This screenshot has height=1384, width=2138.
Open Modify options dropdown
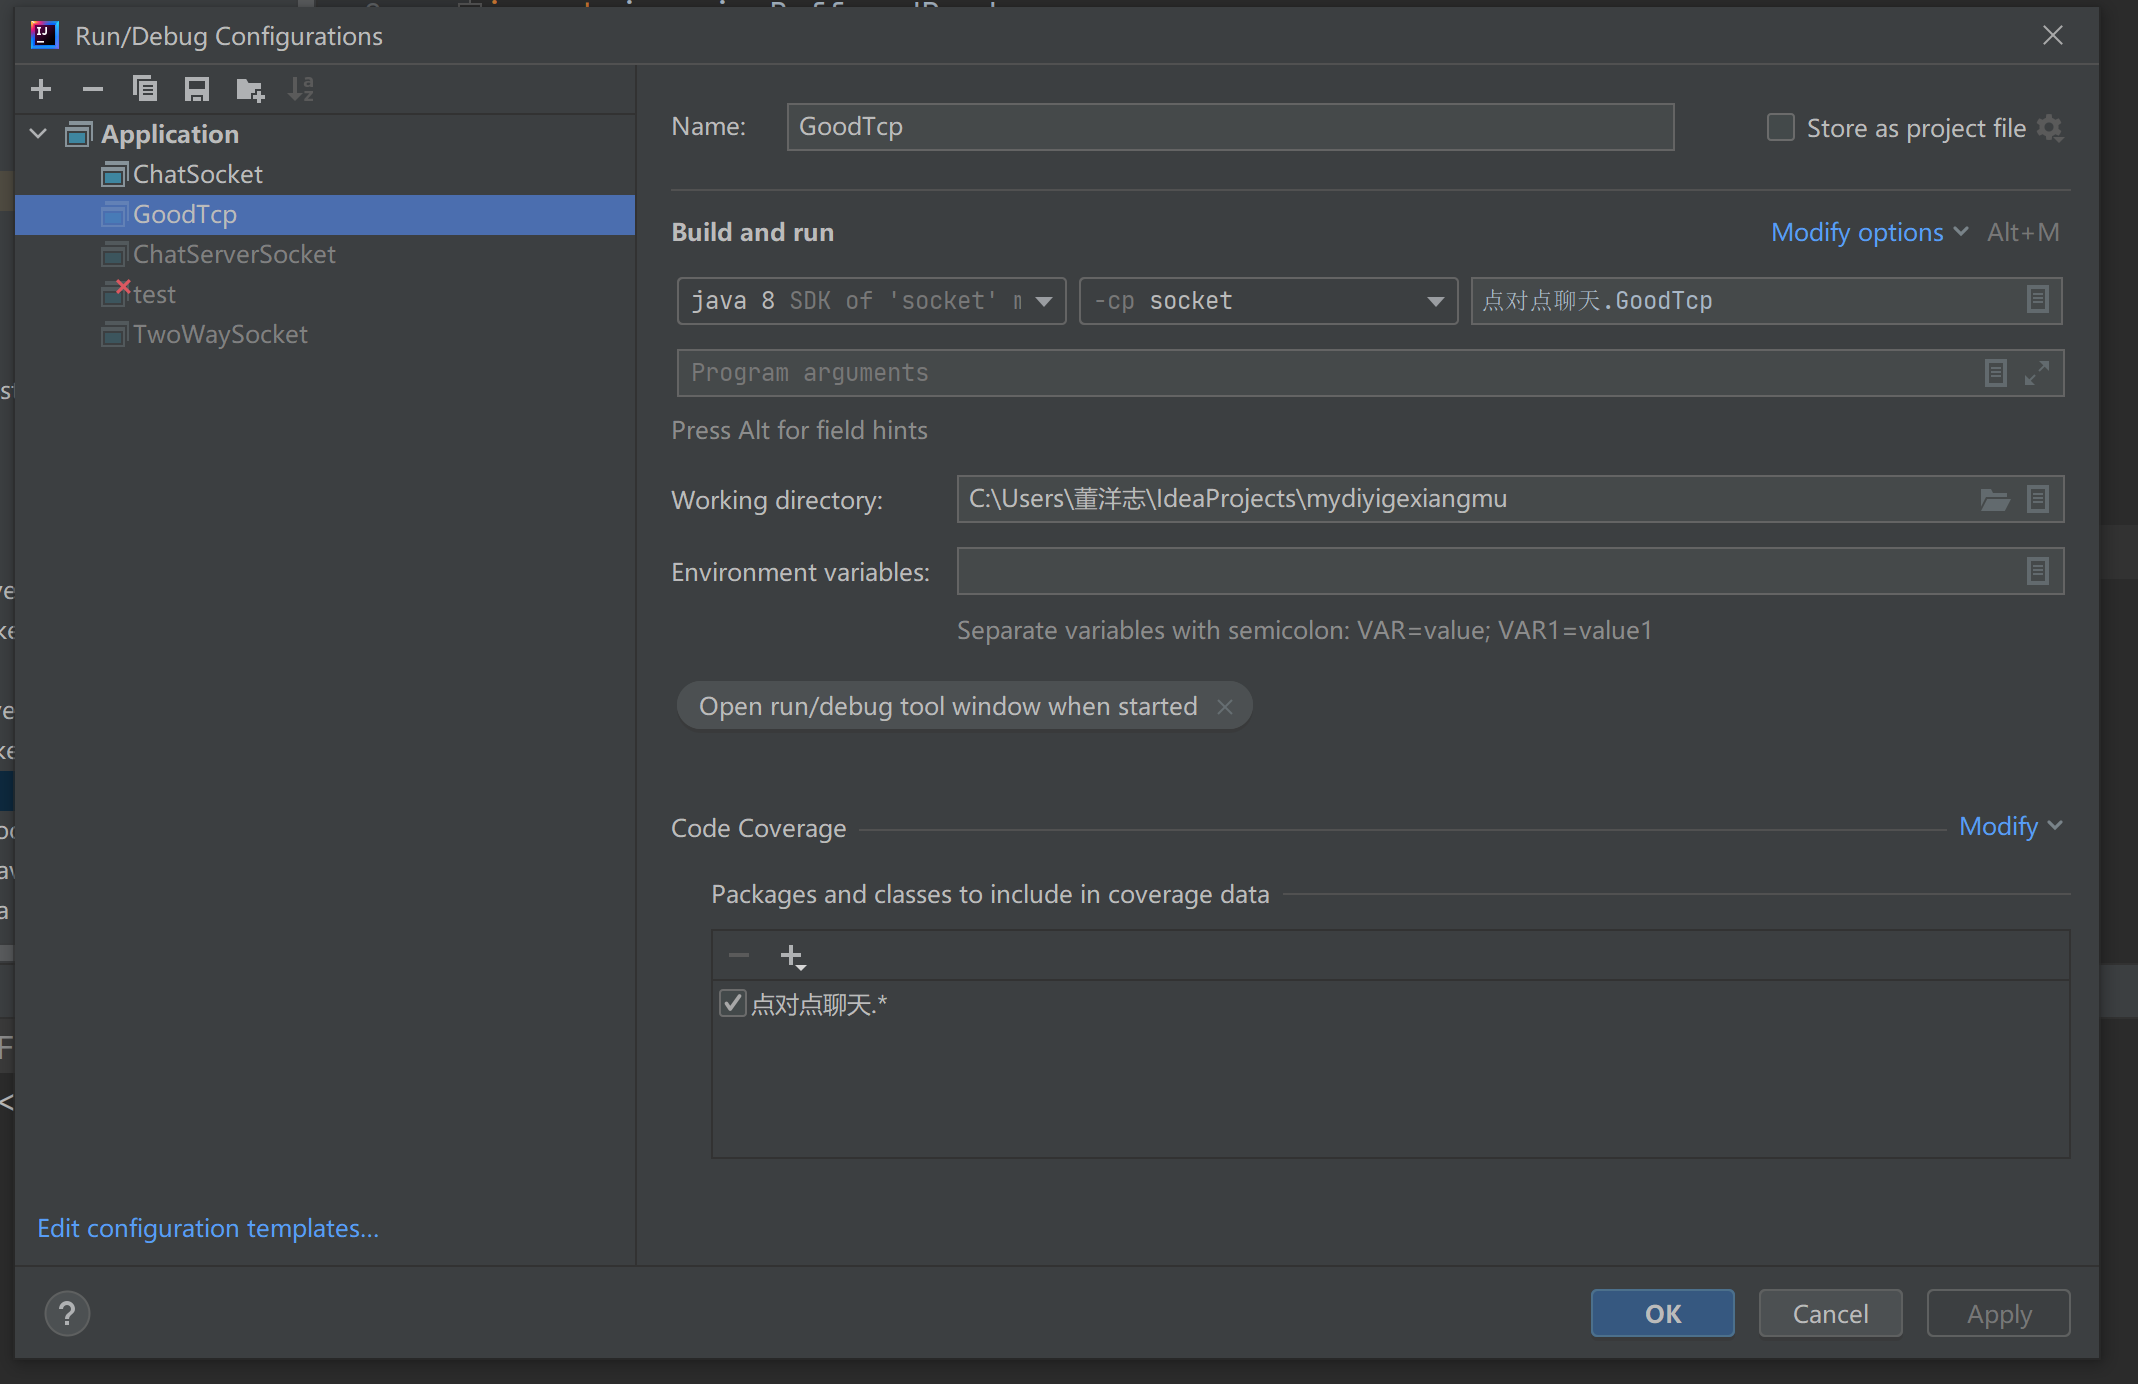1869,232
